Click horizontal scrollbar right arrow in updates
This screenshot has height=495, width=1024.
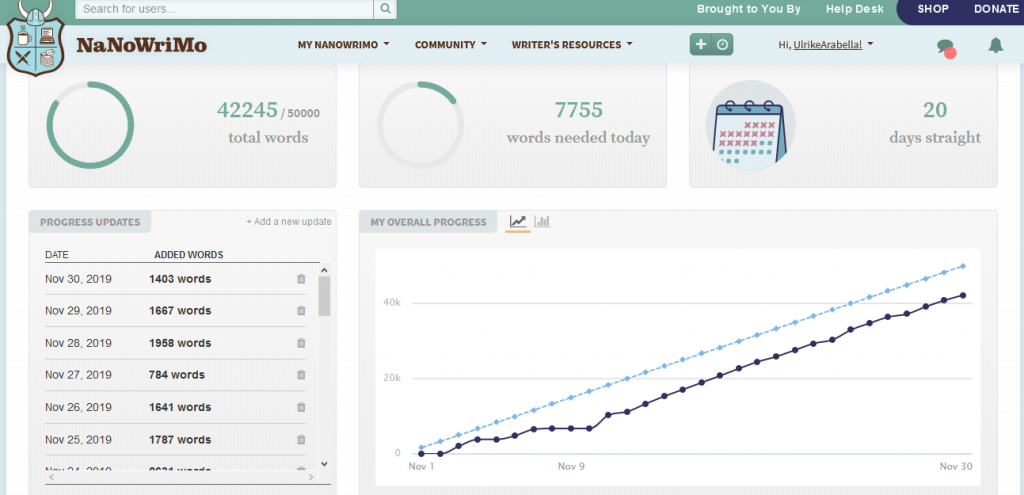(312, 478)
